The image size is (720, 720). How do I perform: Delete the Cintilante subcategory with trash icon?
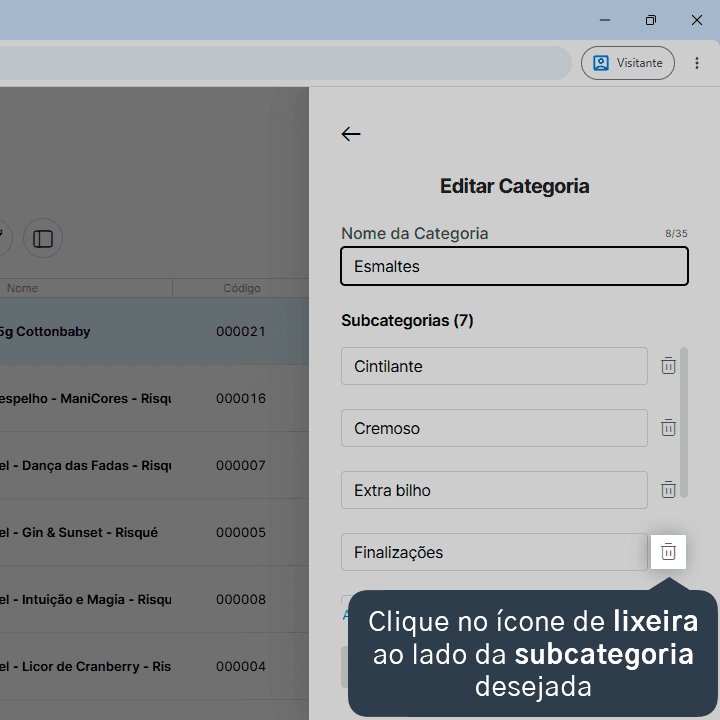click(x=668, y=366)
